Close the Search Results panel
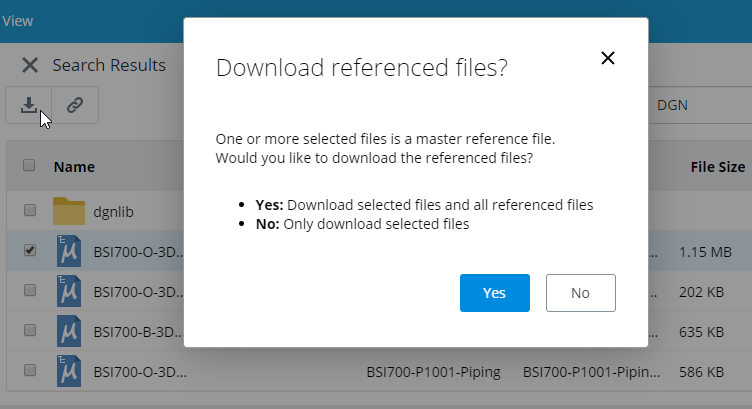This screenshot has height=409, width=752. pos(30,65)
